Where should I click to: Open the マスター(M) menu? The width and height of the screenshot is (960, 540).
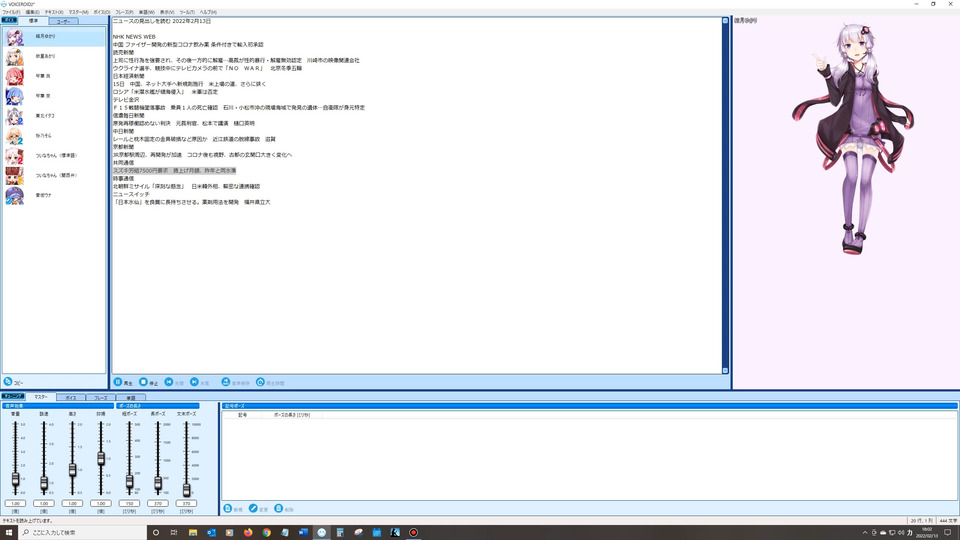click(x=78, y=12)
